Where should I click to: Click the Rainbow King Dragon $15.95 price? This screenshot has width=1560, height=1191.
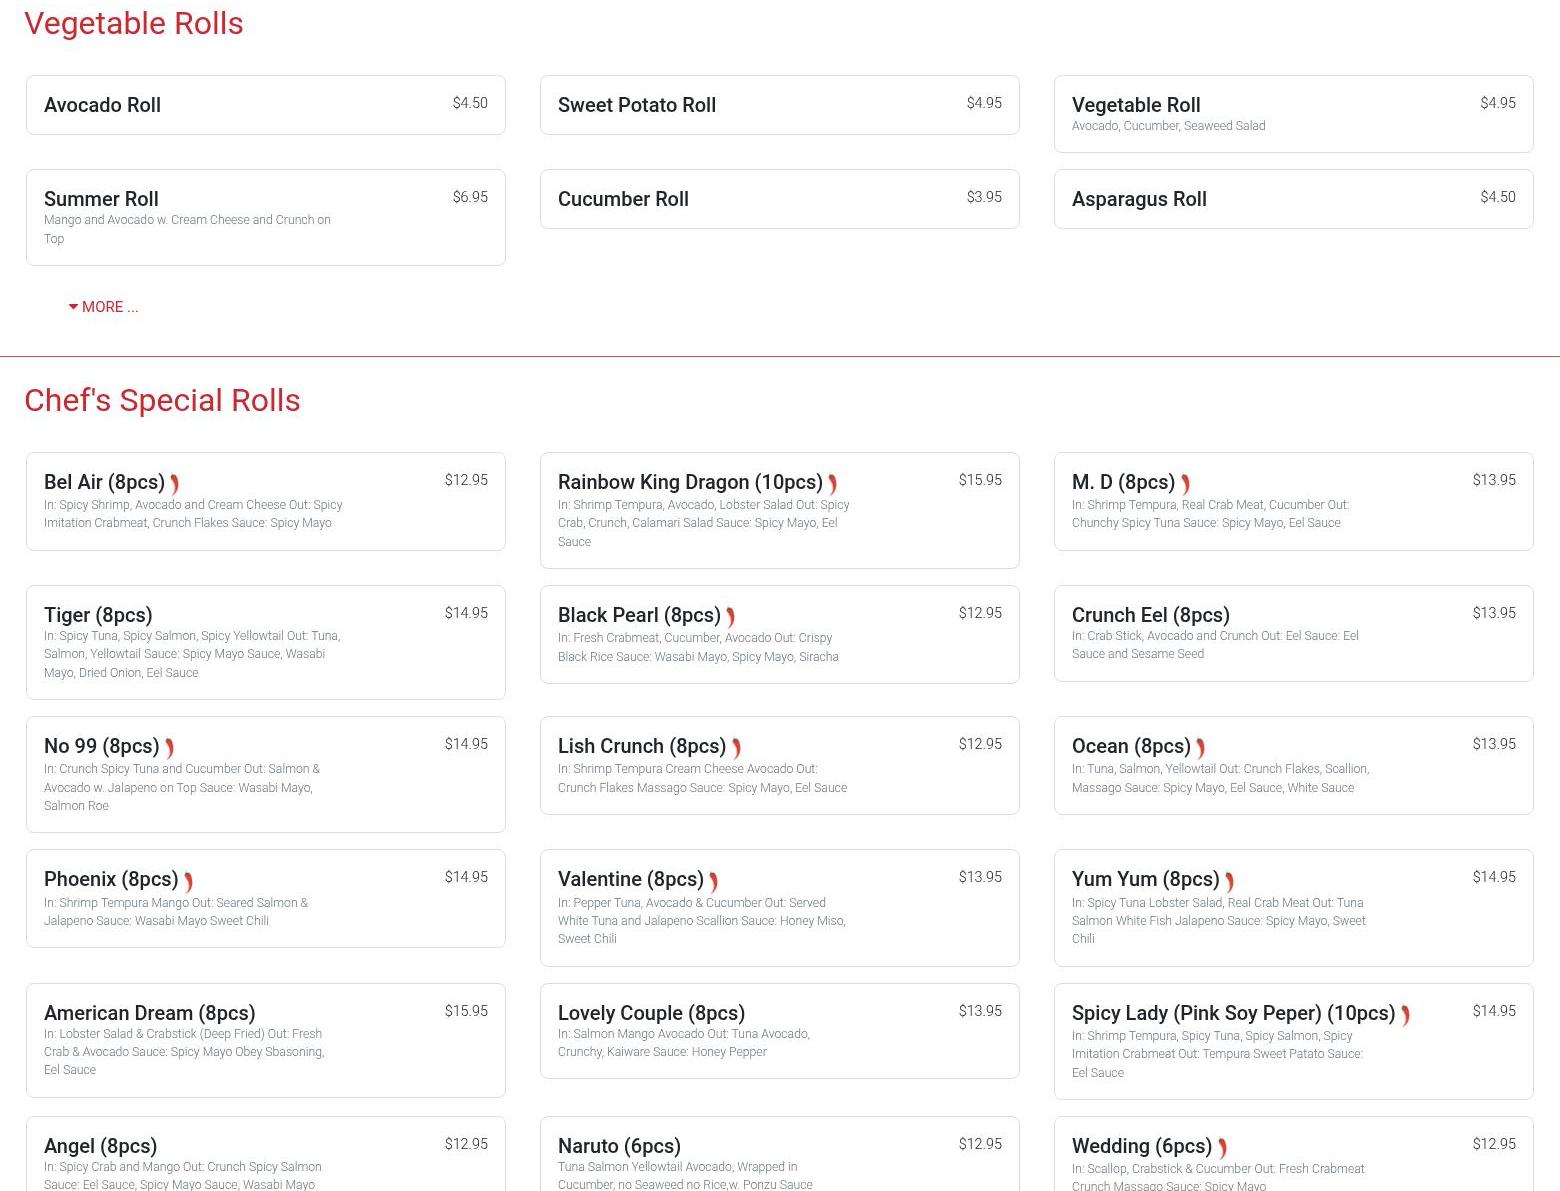click(980, 480)
